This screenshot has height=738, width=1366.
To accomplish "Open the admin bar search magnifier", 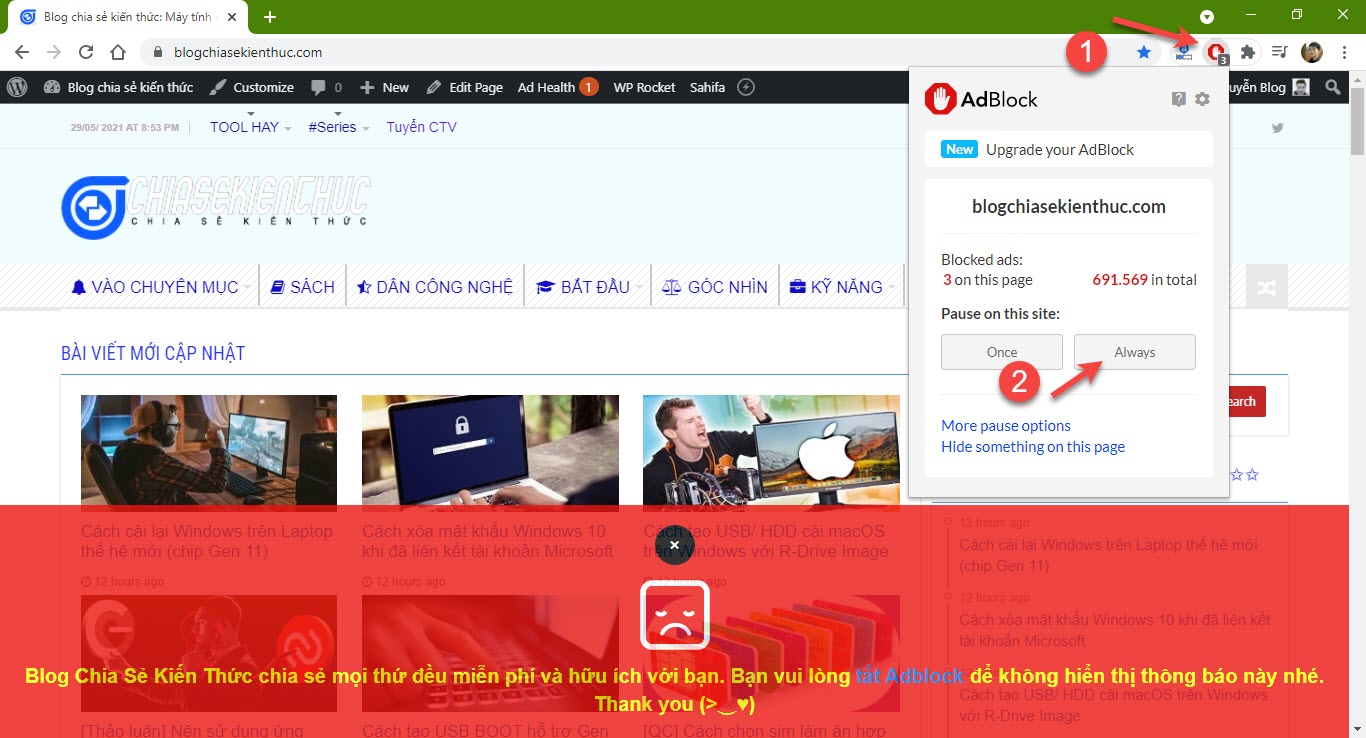I will pos(1332,87).
